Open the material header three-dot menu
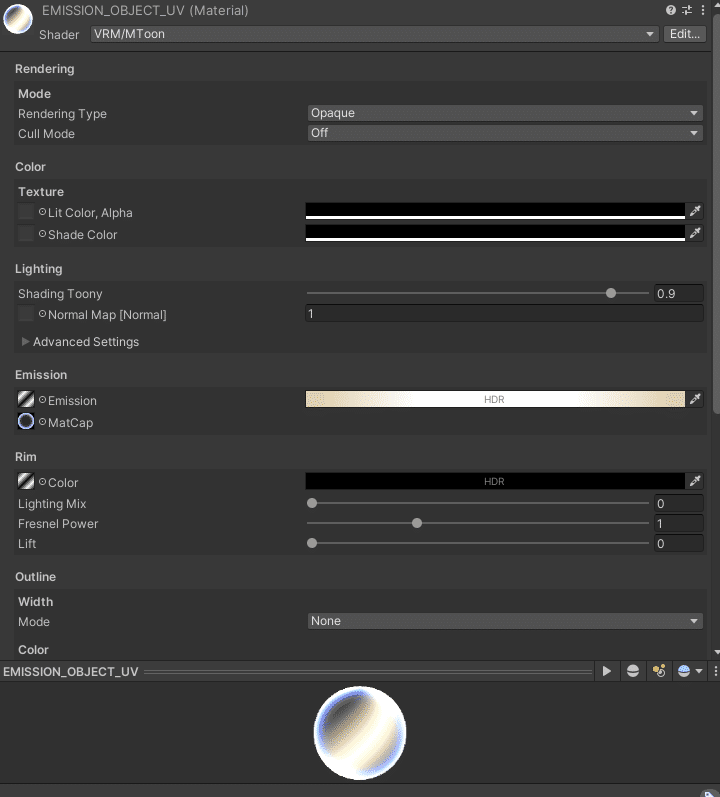 point(703,10)
